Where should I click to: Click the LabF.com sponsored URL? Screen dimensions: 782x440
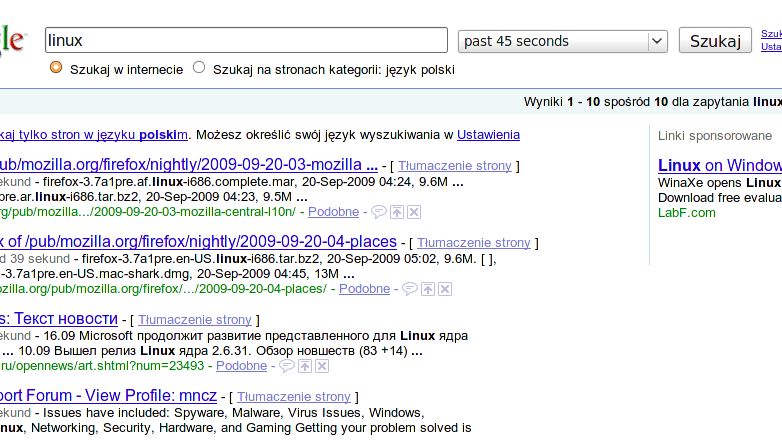click(687, 213)
